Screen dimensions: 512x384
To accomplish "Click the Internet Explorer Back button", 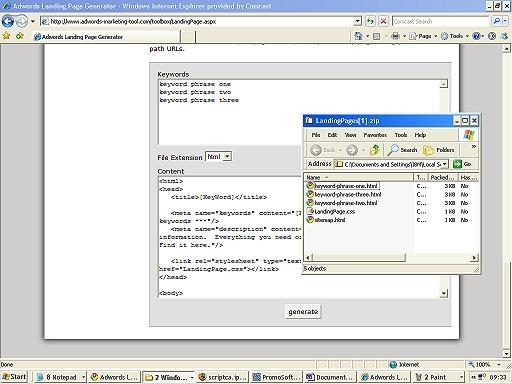I will click(x=8, y=22).
